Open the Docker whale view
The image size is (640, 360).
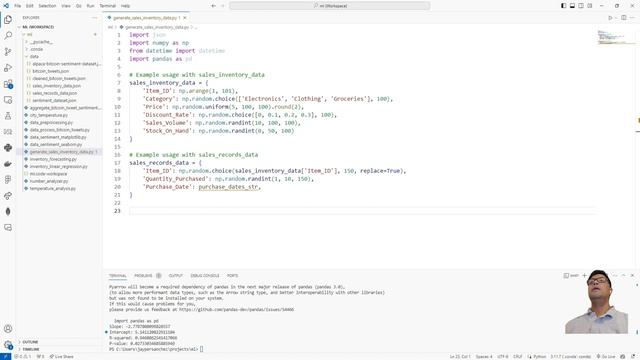click(8, 164)
